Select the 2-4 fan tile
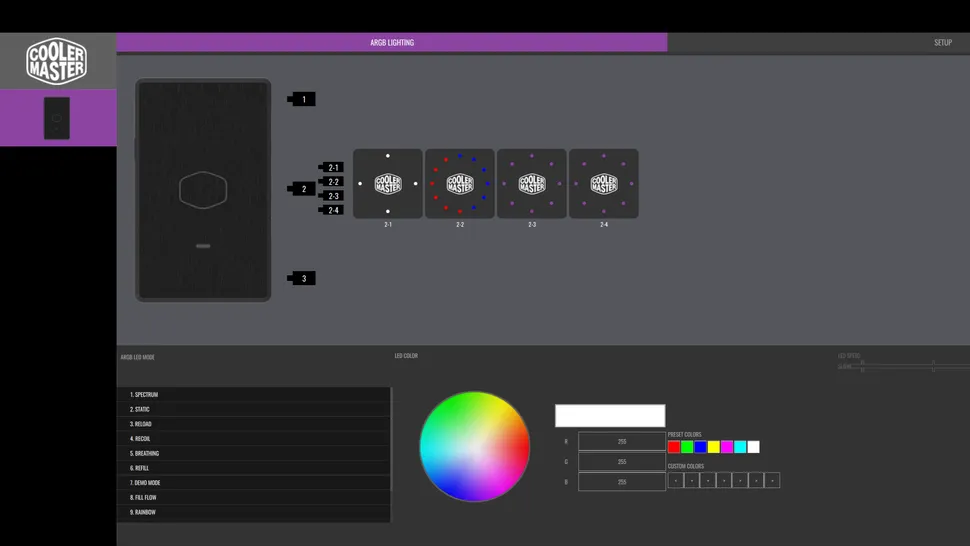Image resolution: width=970 pixels, height=546 pixels. 604,183
